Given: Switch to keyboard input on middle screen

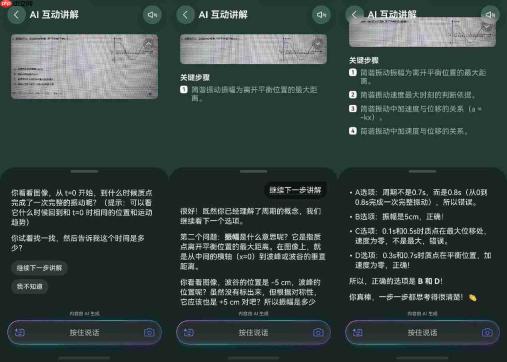Looking at the screenshot, I should [x=189, y=332].
